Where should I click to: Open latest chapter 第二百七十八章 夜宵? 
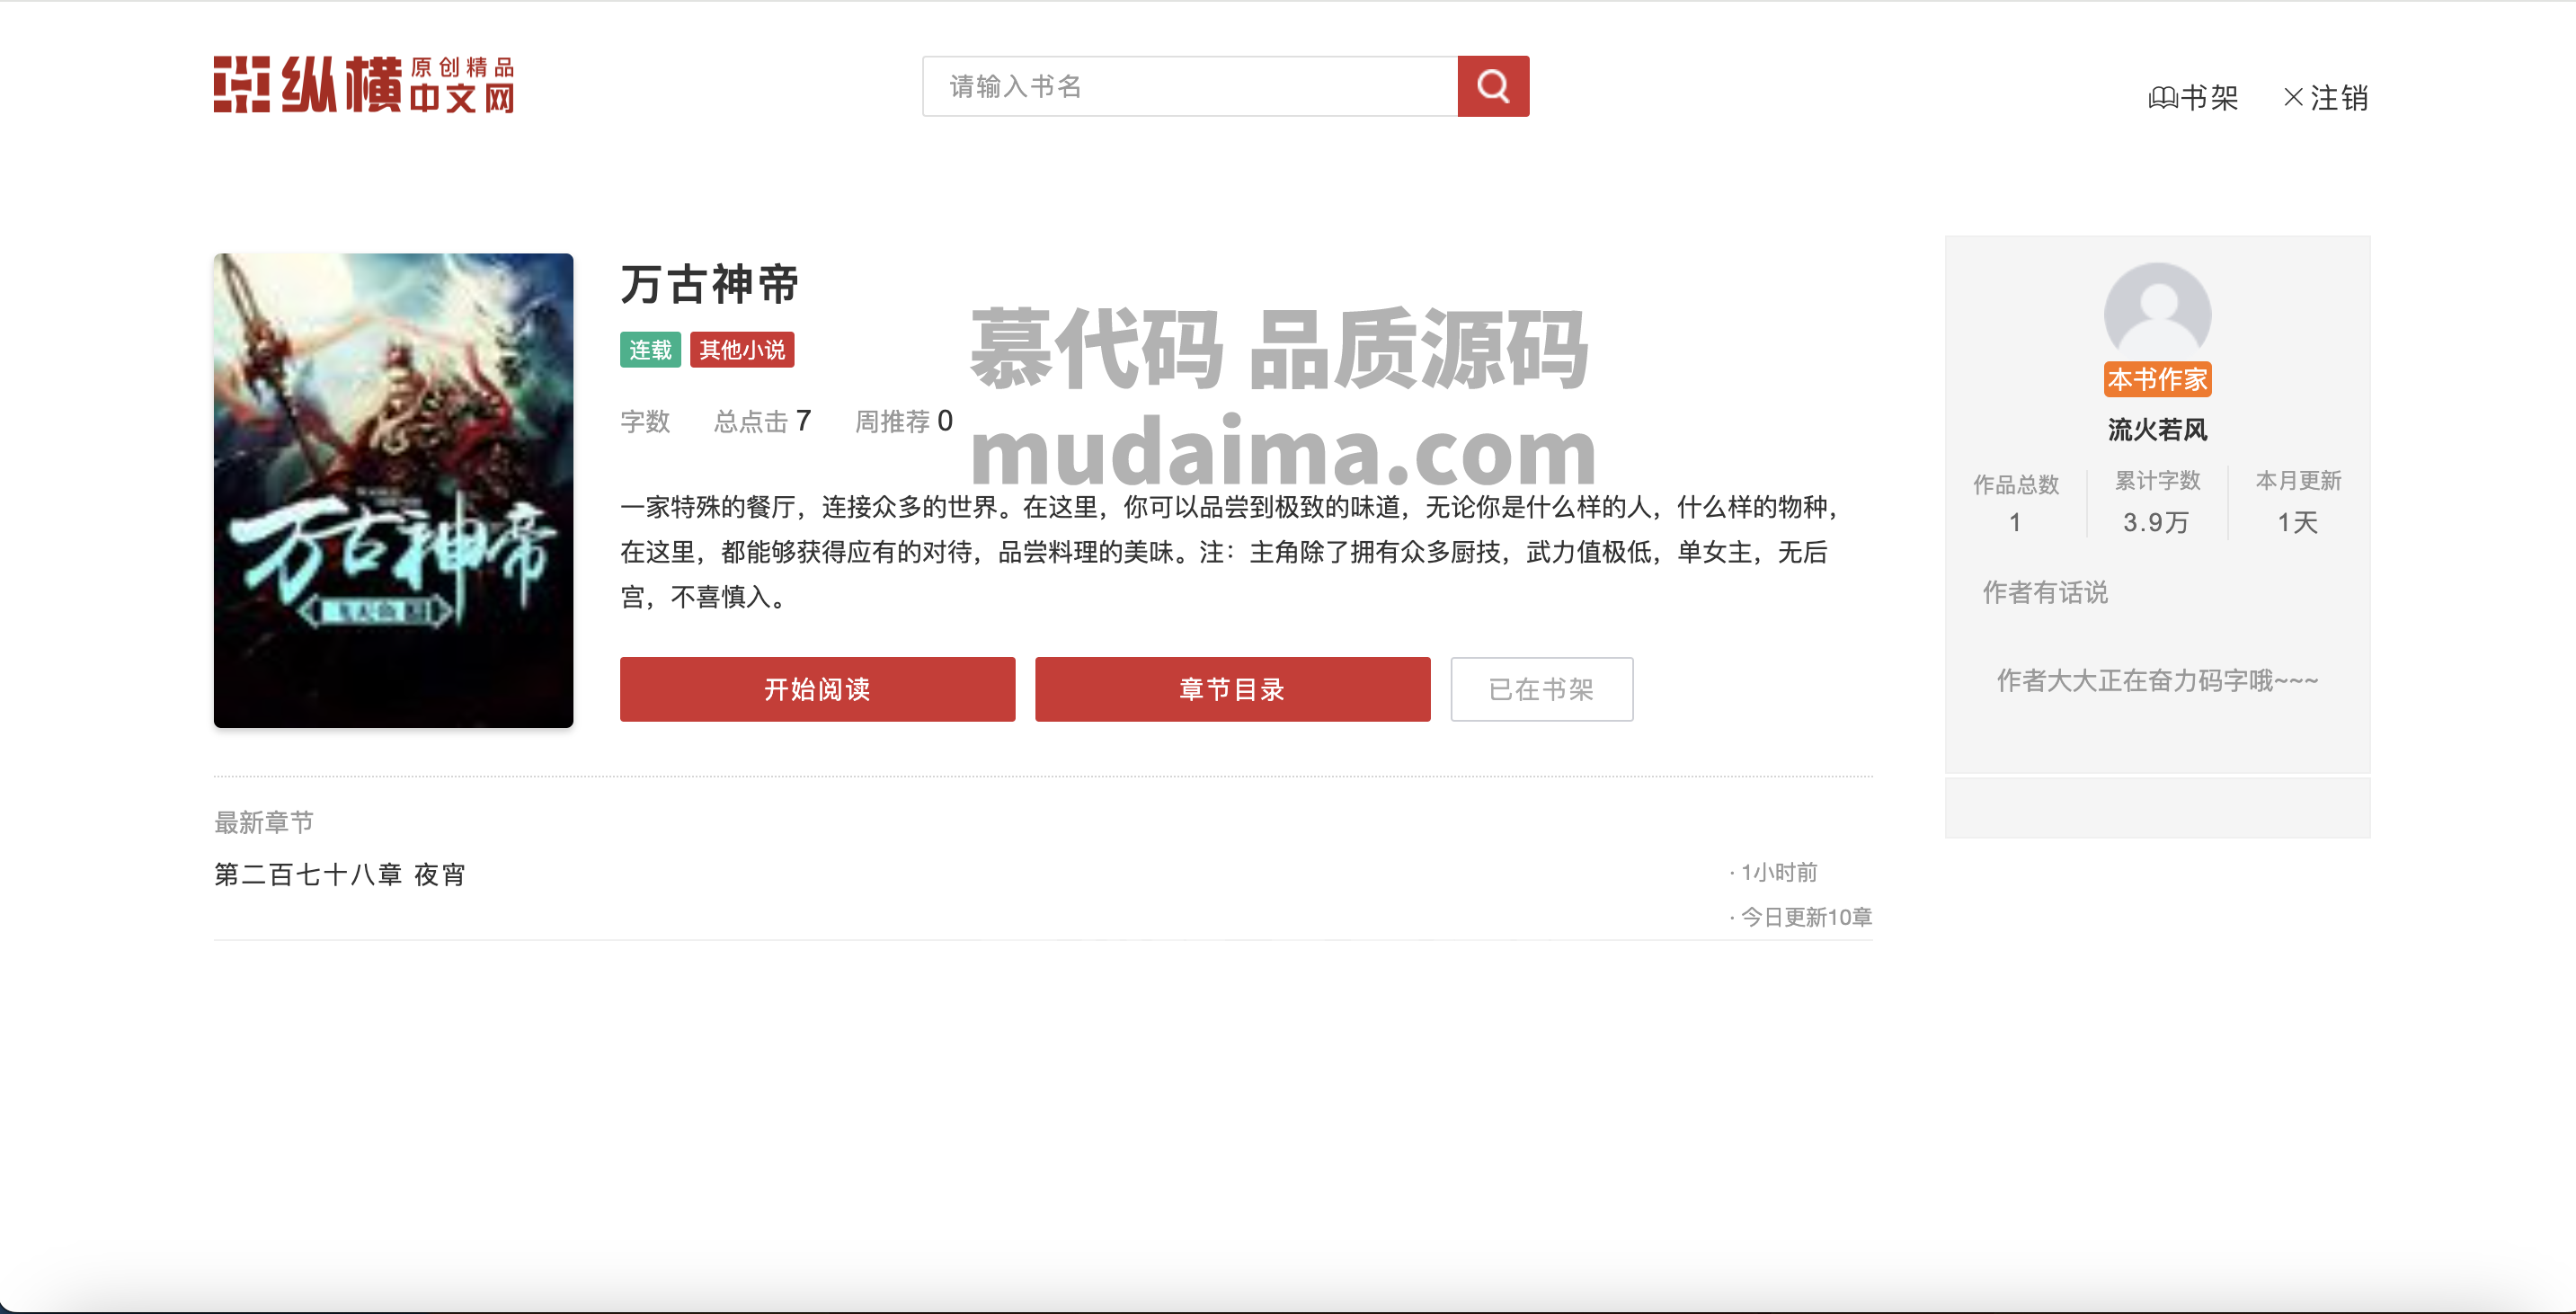click(340, 875)
